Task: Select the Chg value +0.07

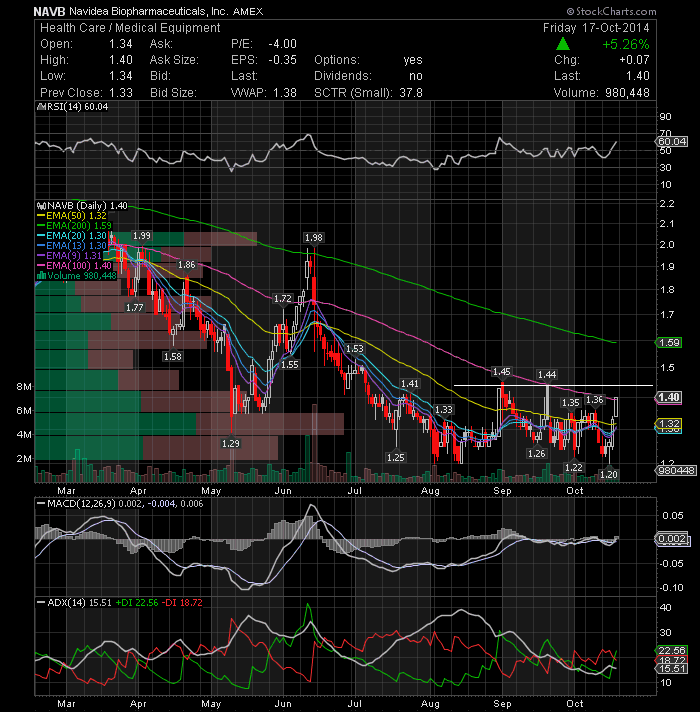Action: (634, 59)
